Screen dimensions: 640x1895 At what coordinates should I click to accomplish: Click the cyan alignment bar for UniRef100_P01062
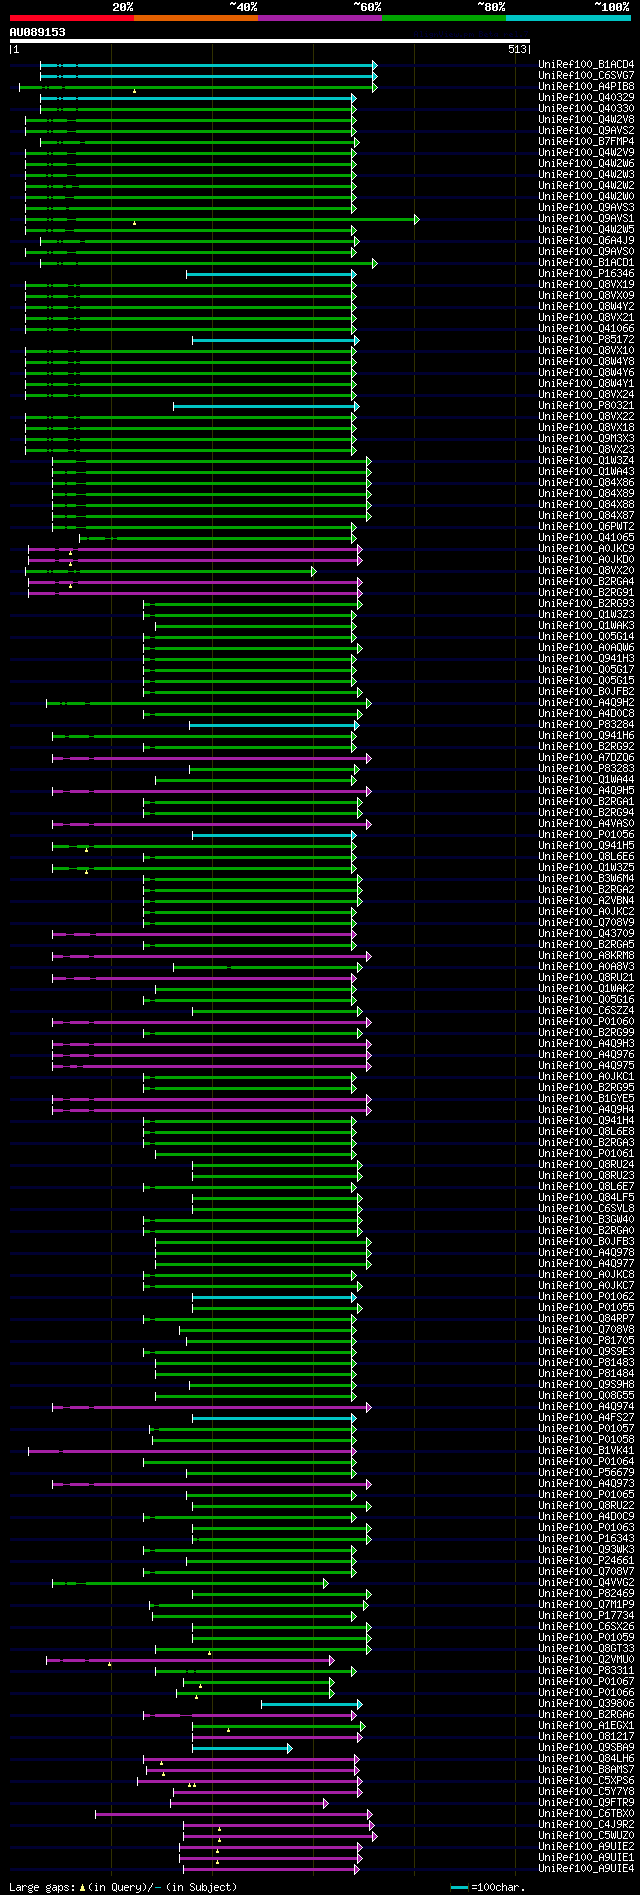coord(274,1297)
